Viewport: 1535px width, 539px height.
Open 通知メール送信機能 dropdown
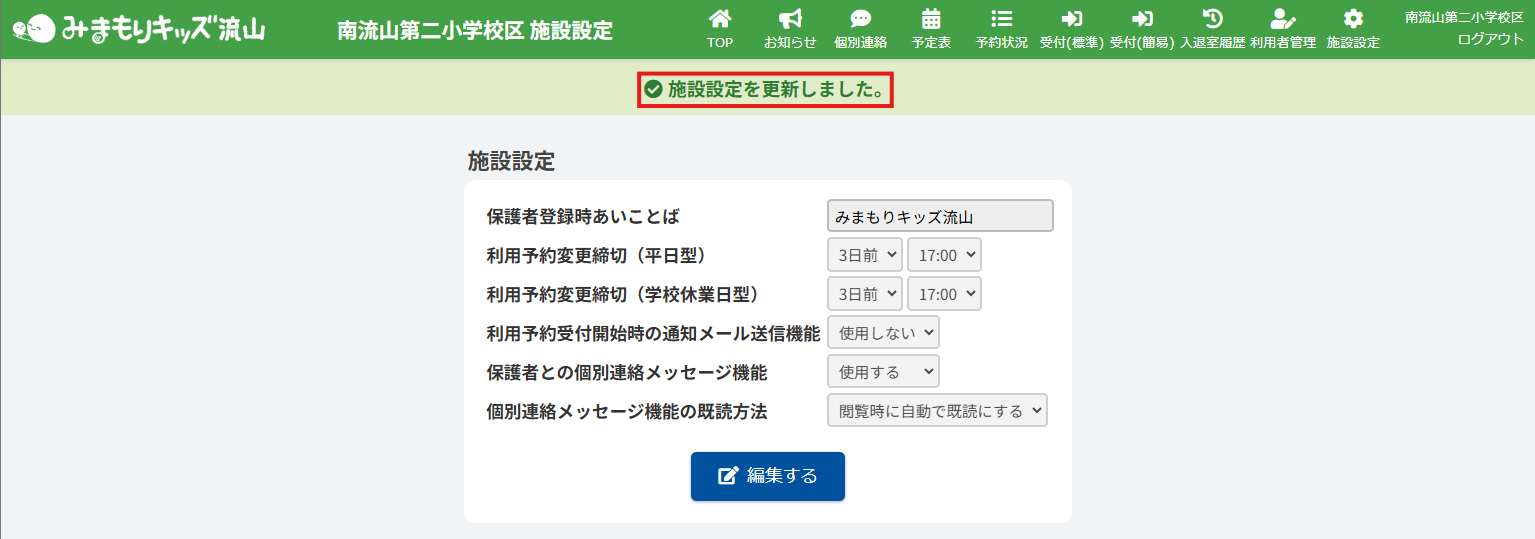click(x=883, y=333)
